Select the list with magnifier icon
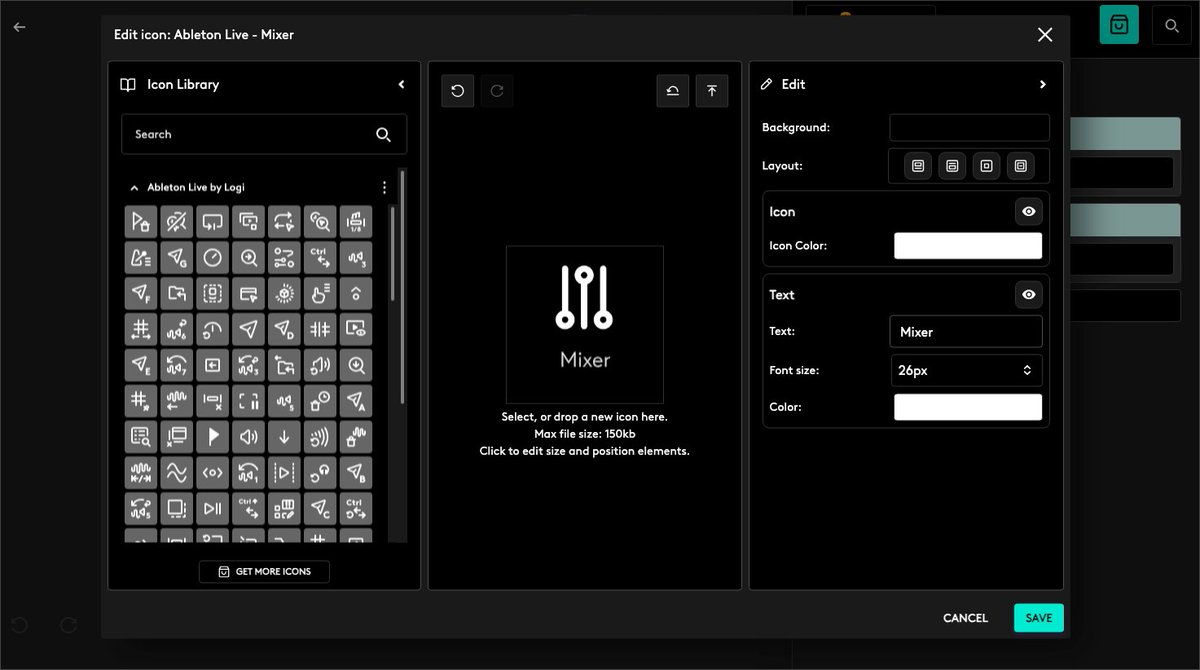 click(140, 437)
